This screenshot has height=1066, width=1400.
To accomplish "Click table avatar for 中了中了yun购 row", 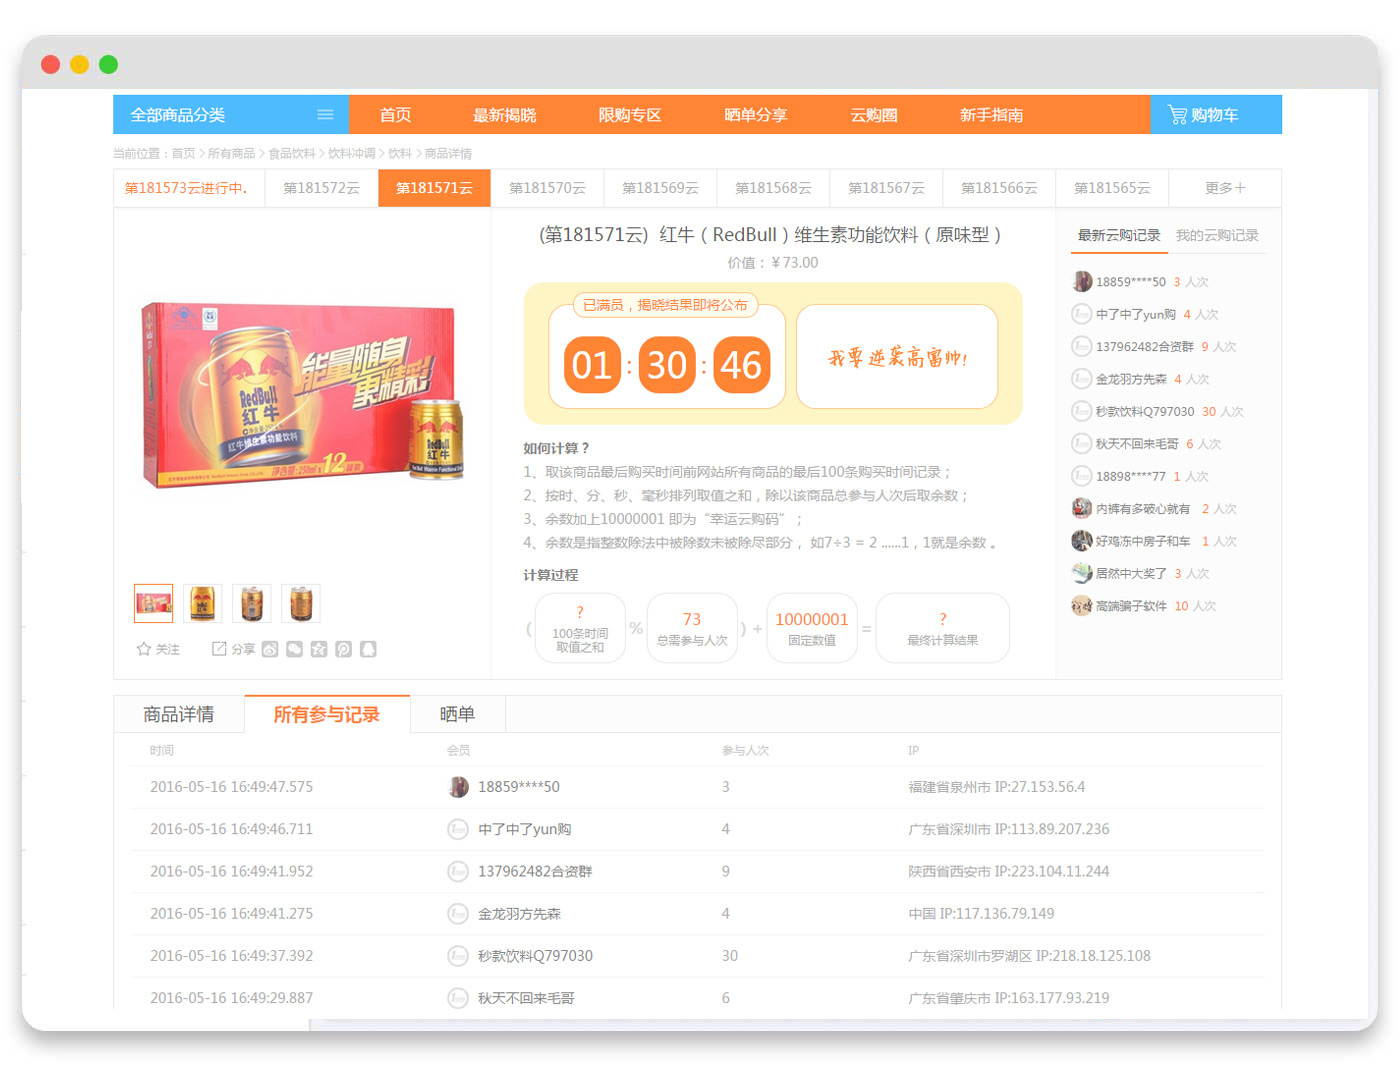I will click(x=458, y=829).
